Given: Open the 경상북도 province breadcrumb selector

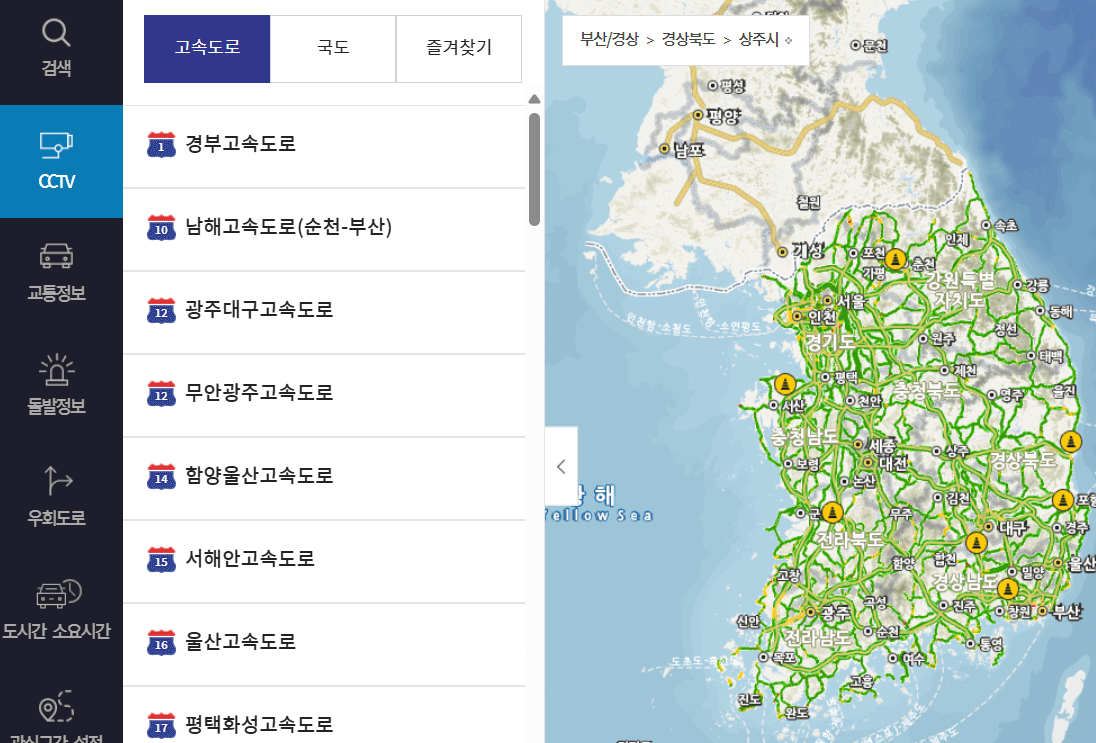Looking at the screenshot, I should (688, 39).
